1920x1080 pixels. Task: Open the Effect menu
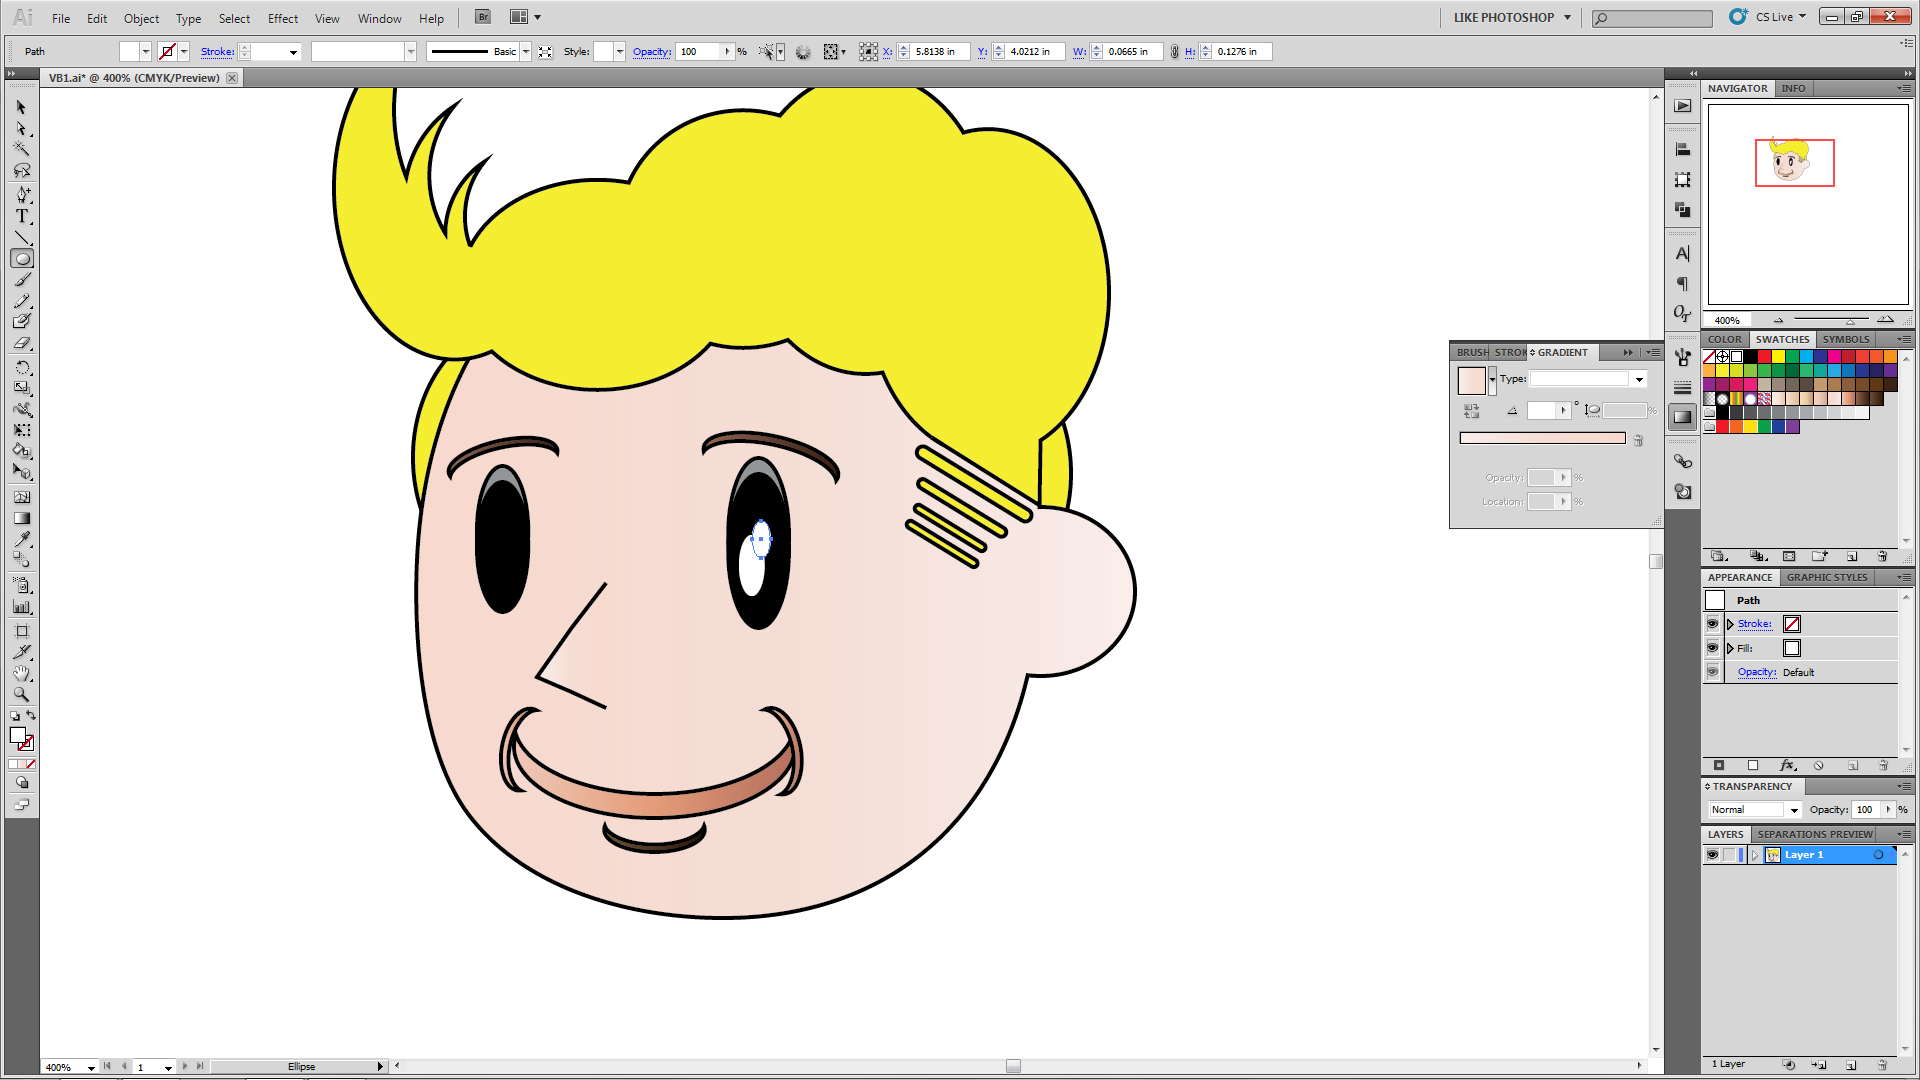coord(282,18)
